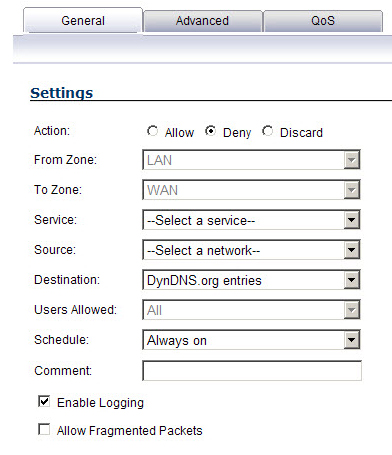The height and width of the screenshot is (455, 392).
Task: Enable Allow Fragmented Packets checkbox
Action: pos(44,429)
